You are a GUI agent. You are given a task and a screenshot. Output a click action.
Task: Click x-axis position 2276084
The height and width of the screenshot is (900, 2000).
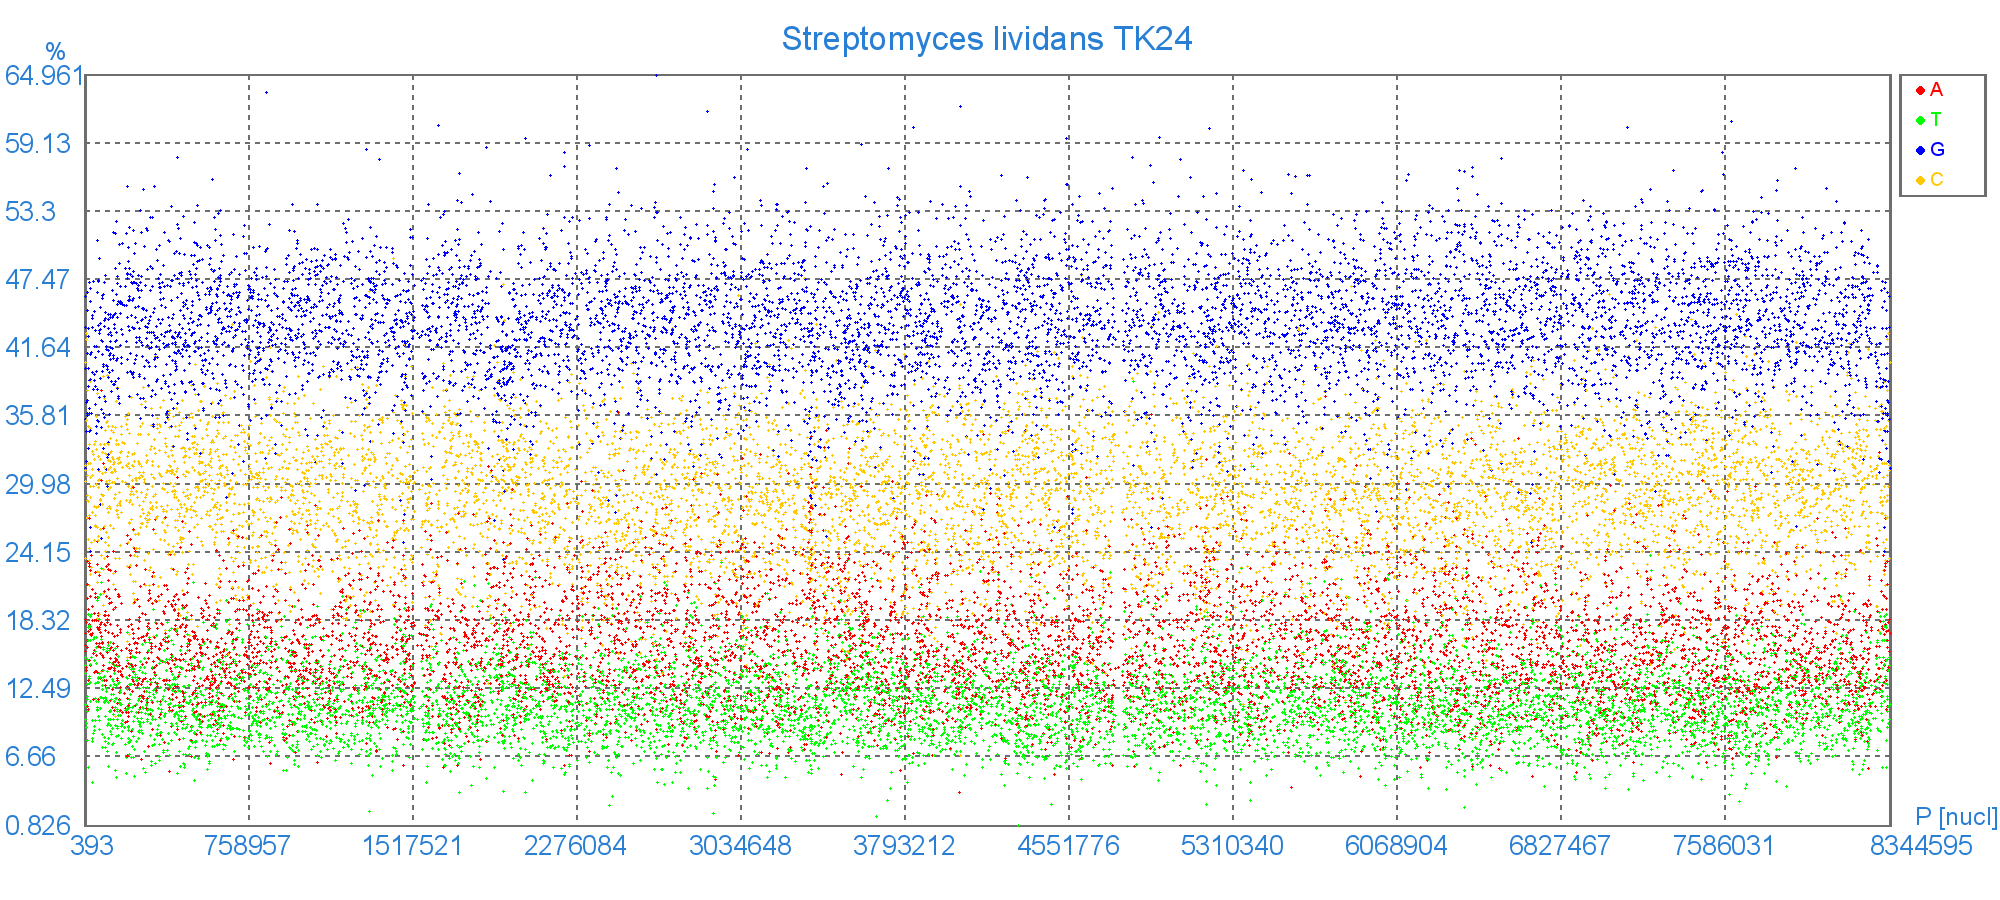tap(575, 846)
